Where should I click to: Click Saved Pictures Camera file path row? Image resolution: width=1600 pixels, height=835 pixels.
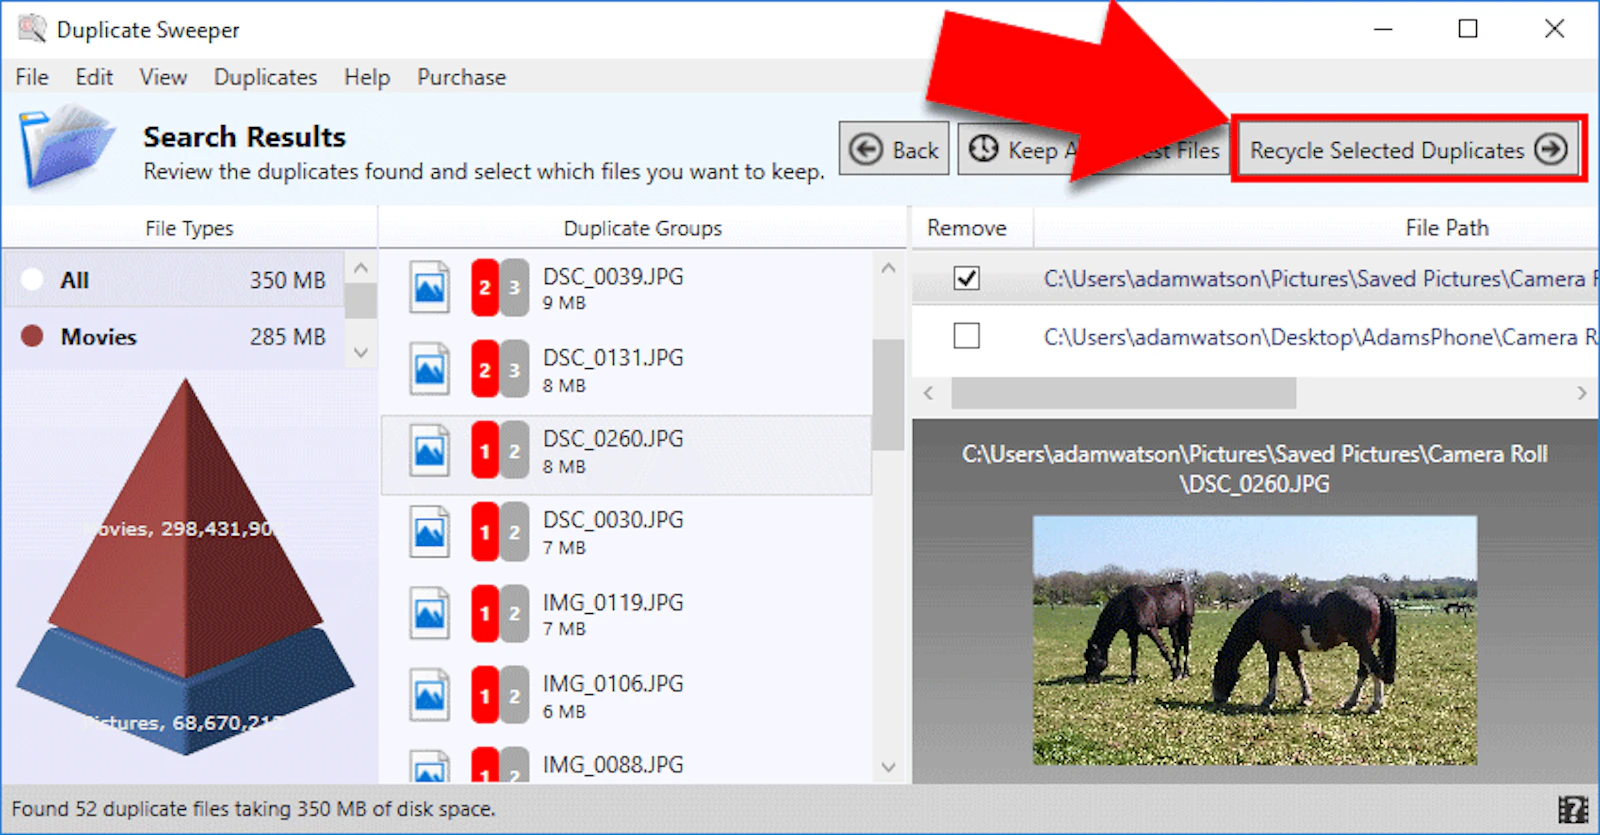pos(1255,278)
